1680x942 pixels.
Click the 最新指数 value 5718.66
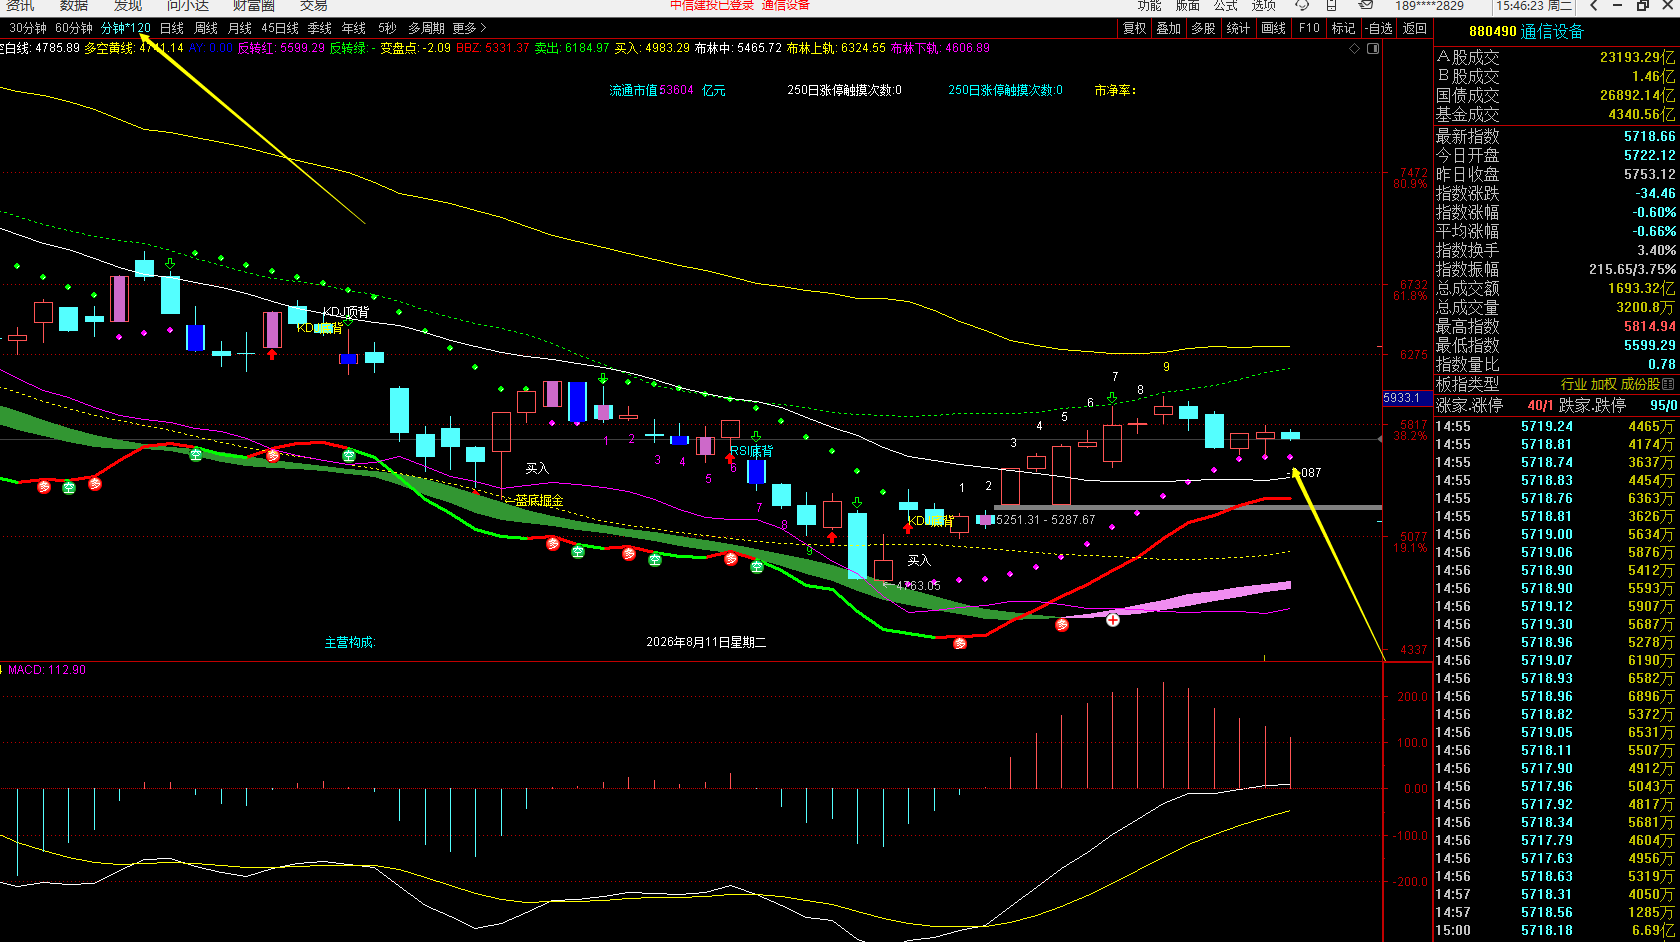click(1649, 136)
